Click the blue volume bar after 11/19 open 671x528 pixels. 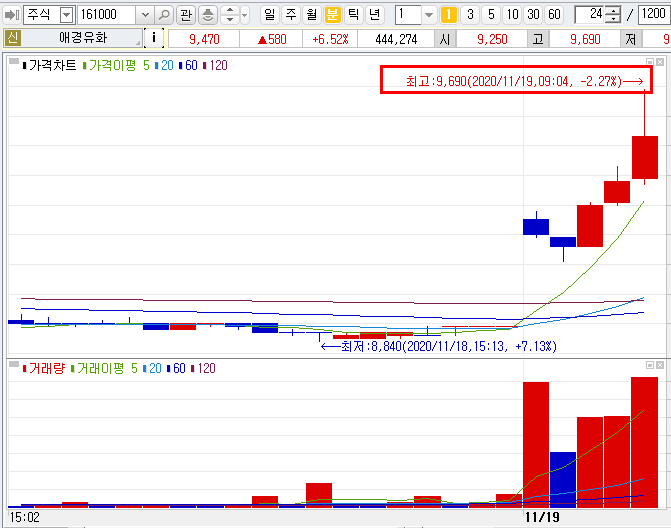coord(563,480)
